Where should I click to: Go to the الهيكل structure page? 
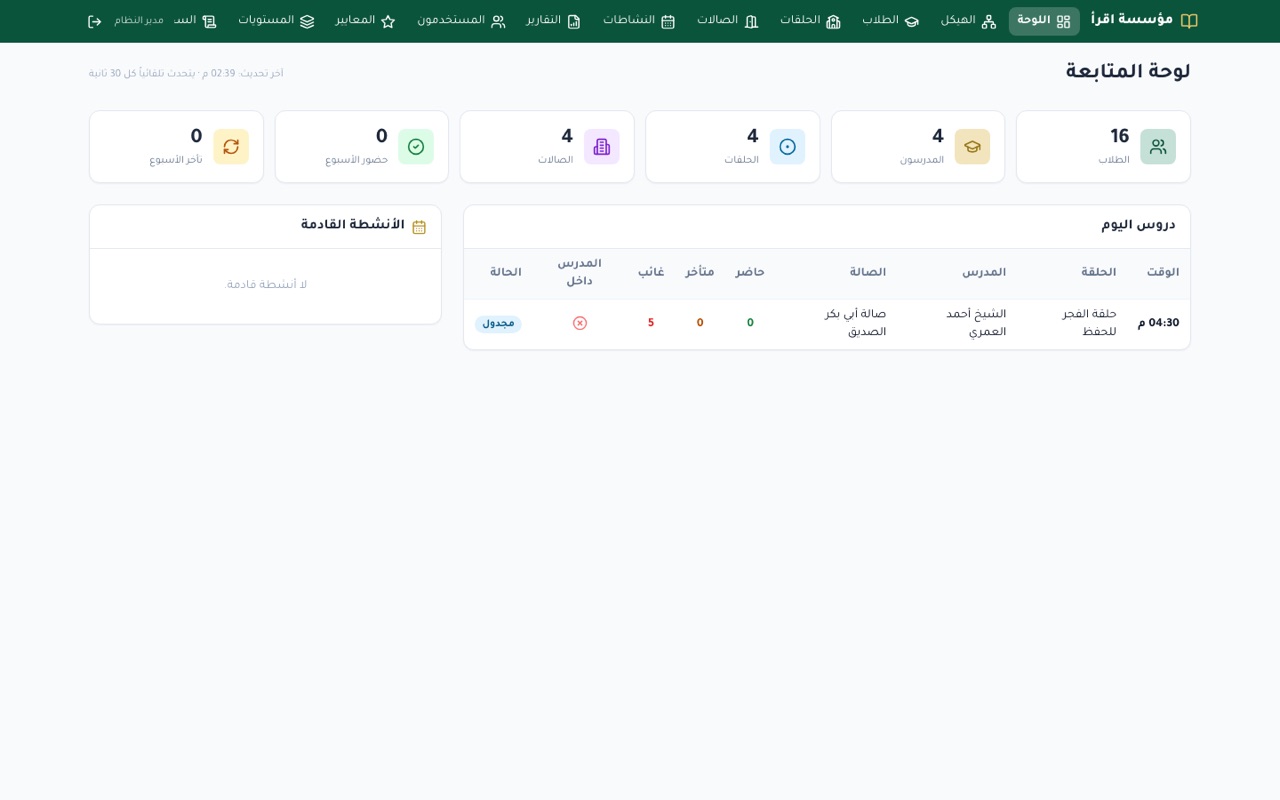click(968, 21)
